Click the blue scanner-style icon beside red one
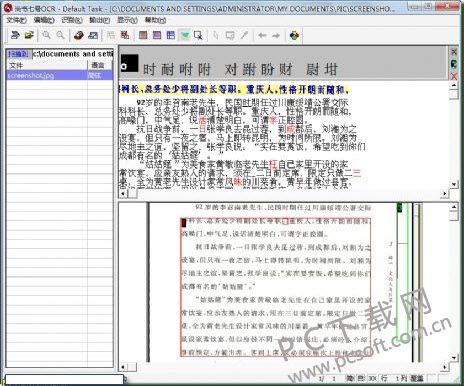 (x=93, y=35)
